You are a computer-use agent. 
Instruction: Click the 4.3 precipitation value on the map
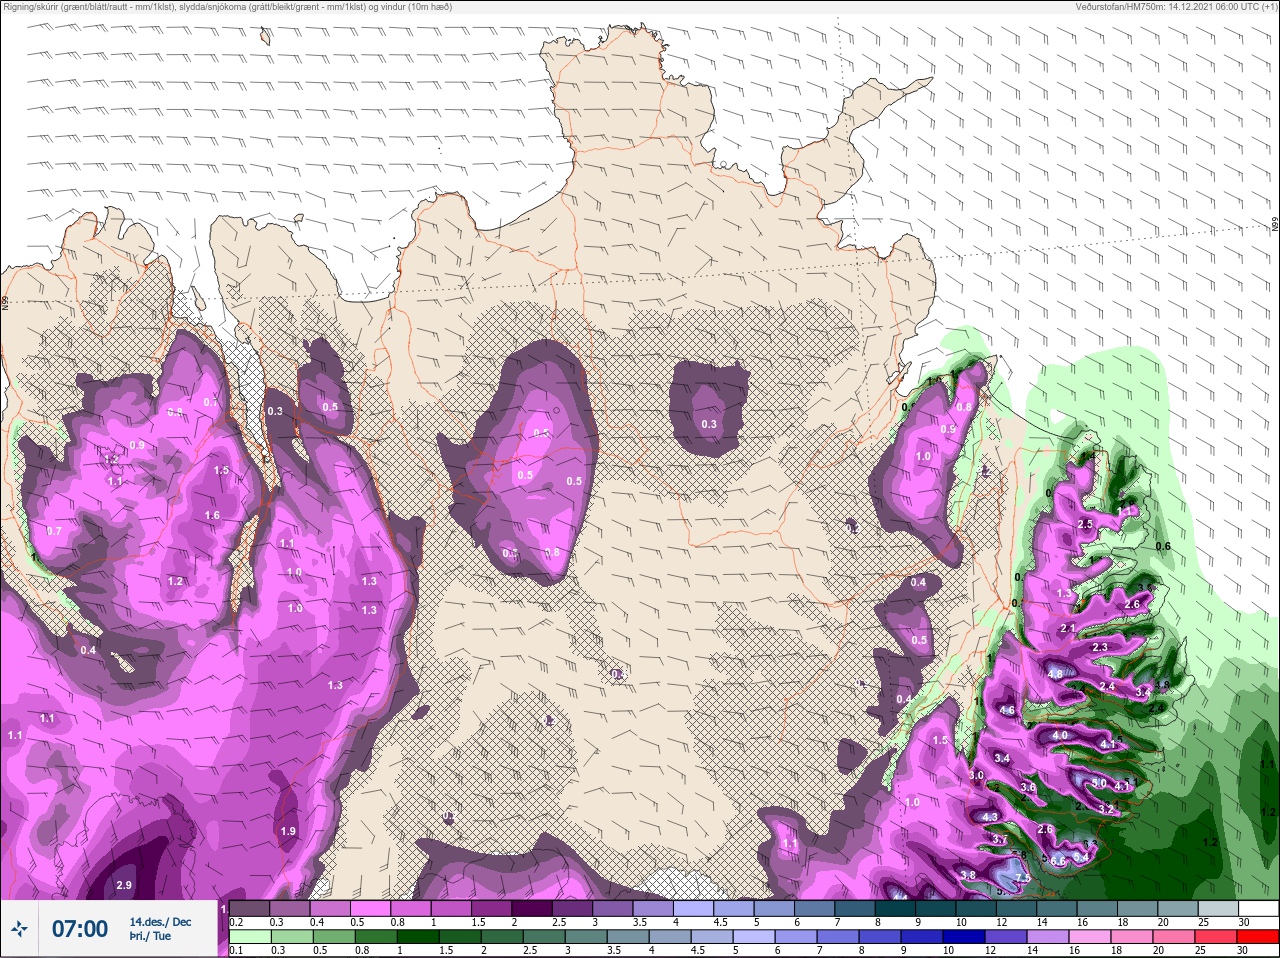click(x=991, y=817)
